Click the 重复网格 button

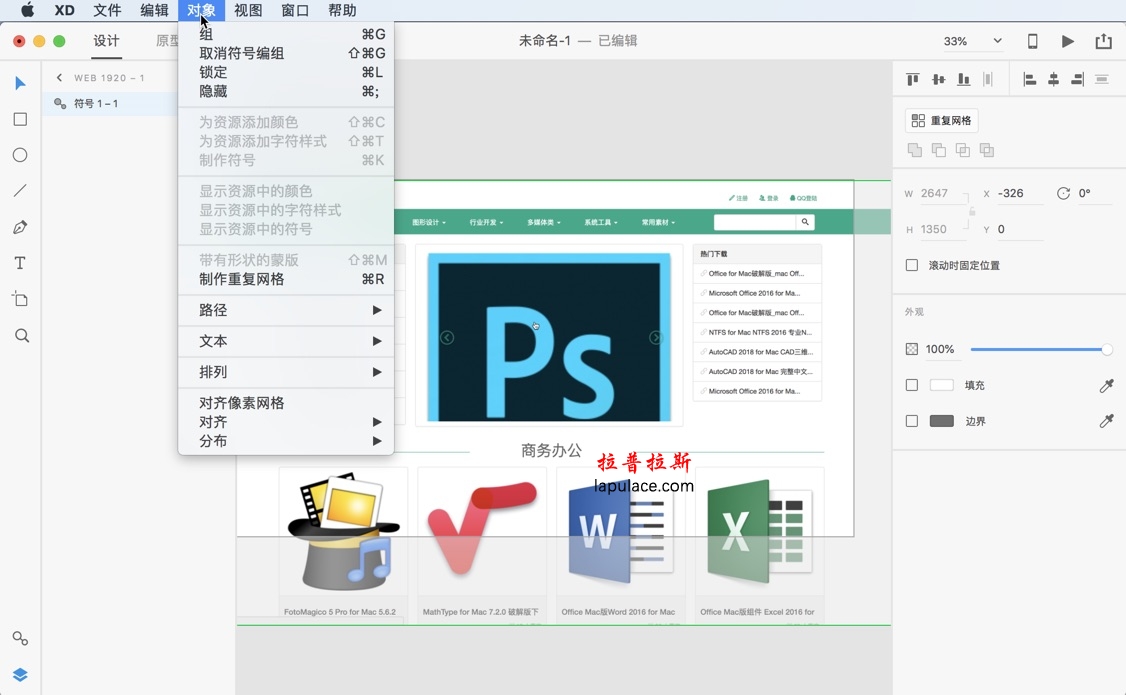[x=941, y=120]
